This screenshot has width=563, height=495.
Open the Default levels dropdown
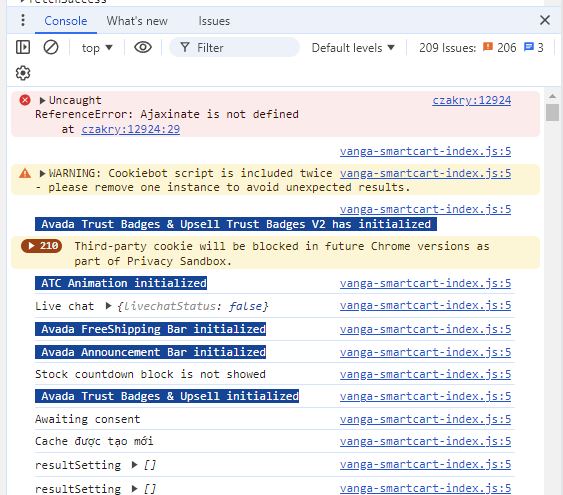tap(353, 48)
